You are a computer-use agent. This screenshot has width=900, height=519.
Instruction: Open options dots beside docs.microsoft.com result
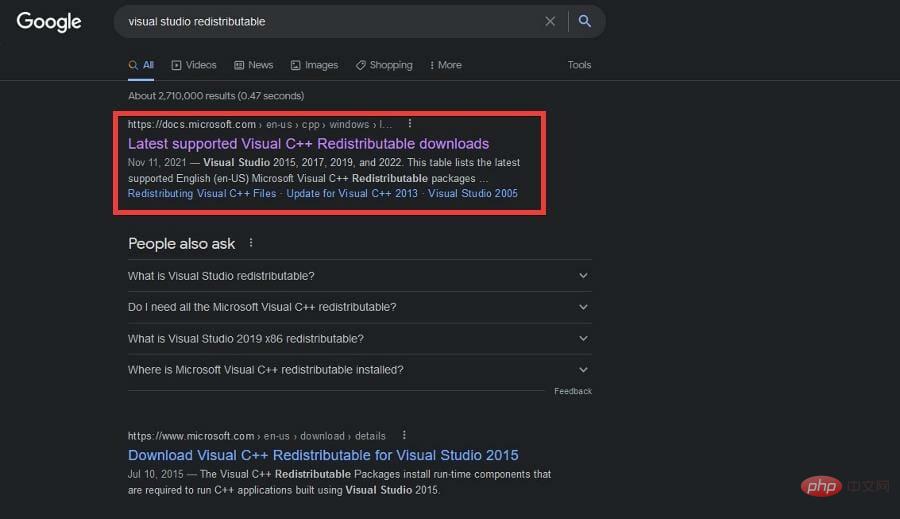pos(410,124)
